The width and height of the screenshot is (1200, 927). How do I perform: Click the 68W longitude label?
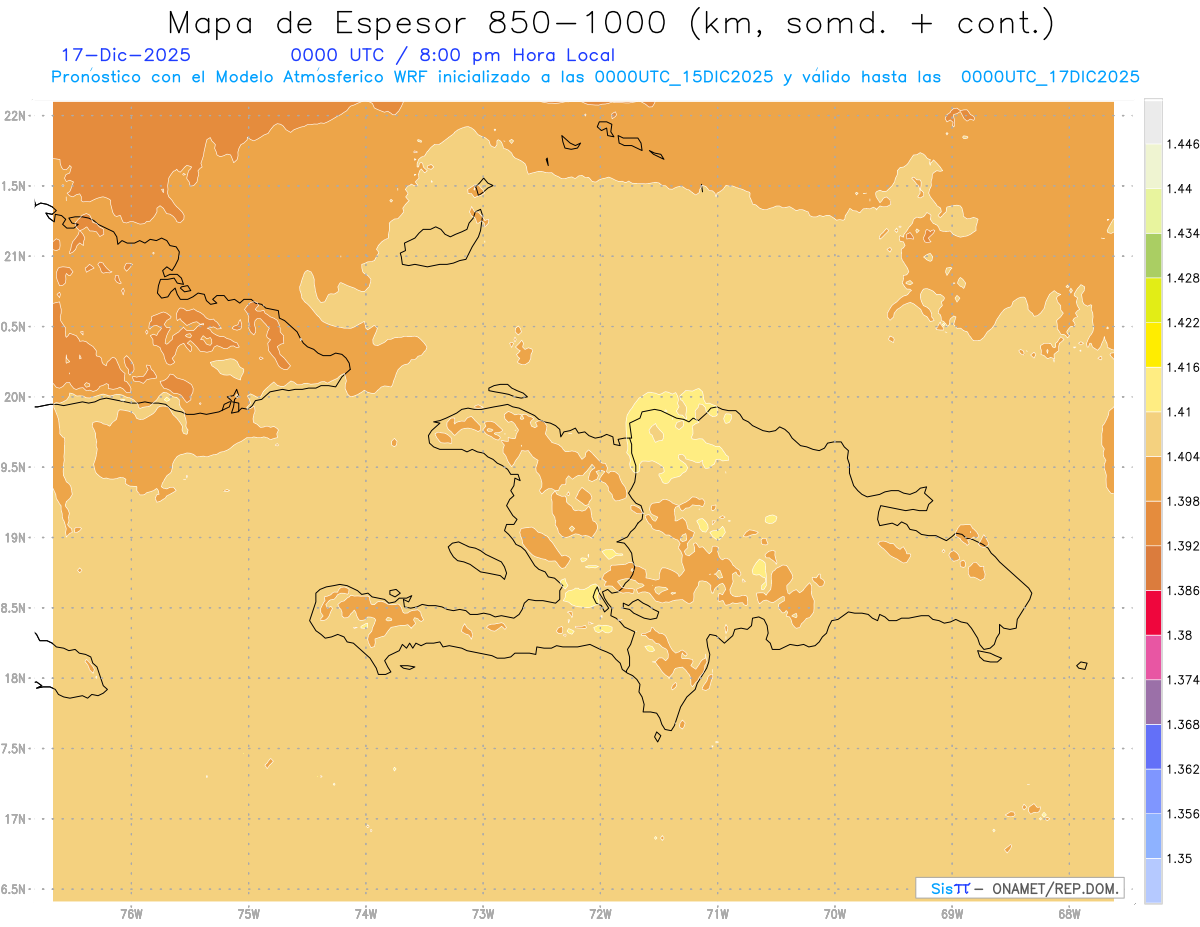[x=1069, y=915]
